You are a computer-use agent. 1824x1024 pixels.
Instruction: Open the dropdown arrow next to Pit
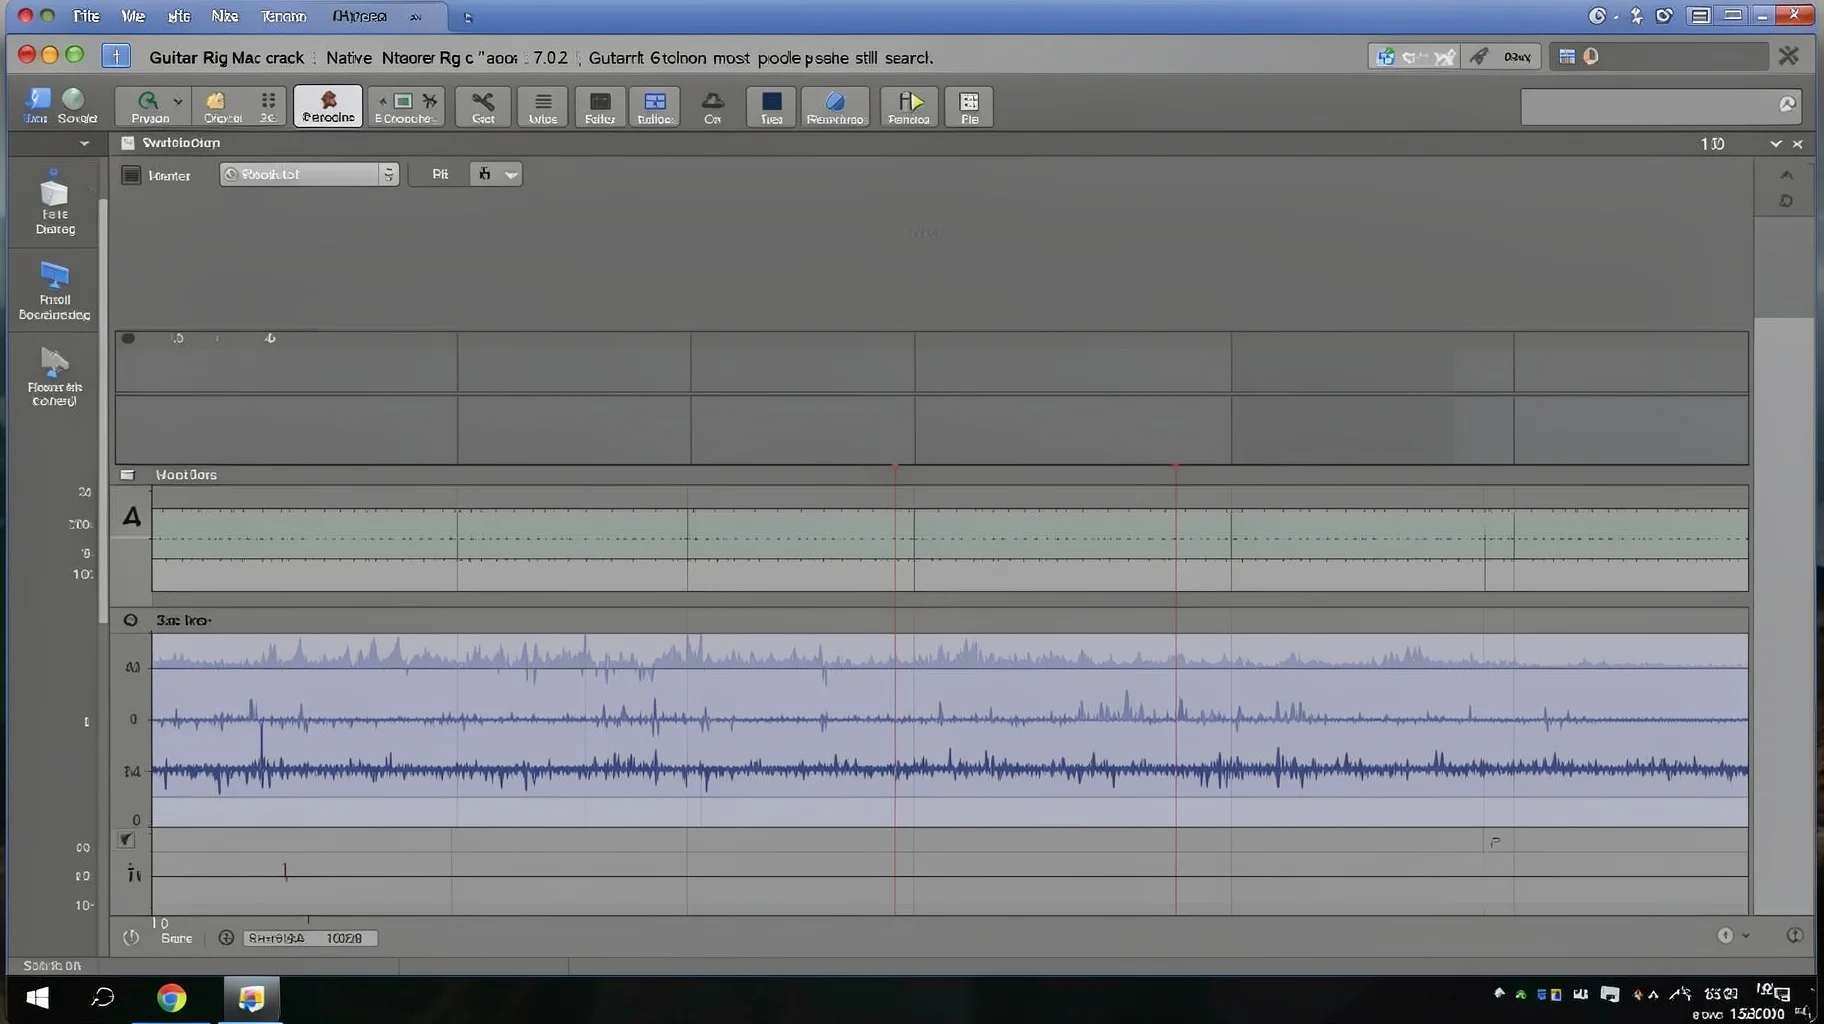[x=511, y=174]
